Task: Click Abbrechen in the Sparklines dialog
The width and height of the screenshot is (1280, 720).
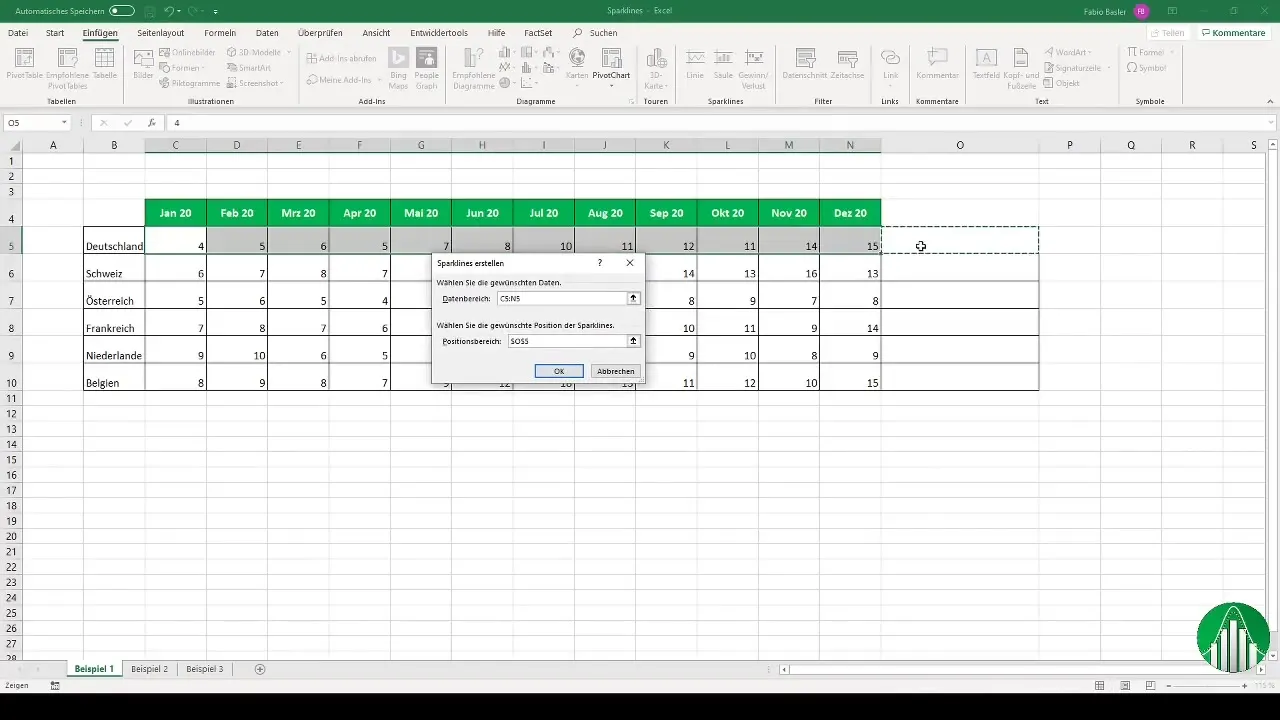Action: coord(615,371)
